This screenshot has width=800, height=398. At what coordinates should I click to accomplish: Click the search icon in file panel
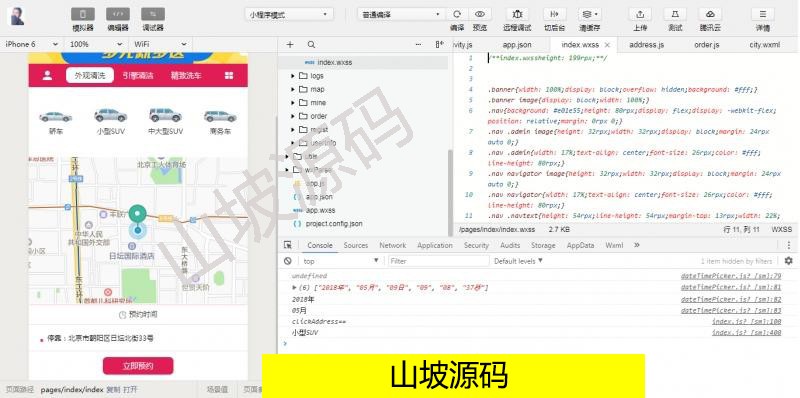tap(311, 44)
